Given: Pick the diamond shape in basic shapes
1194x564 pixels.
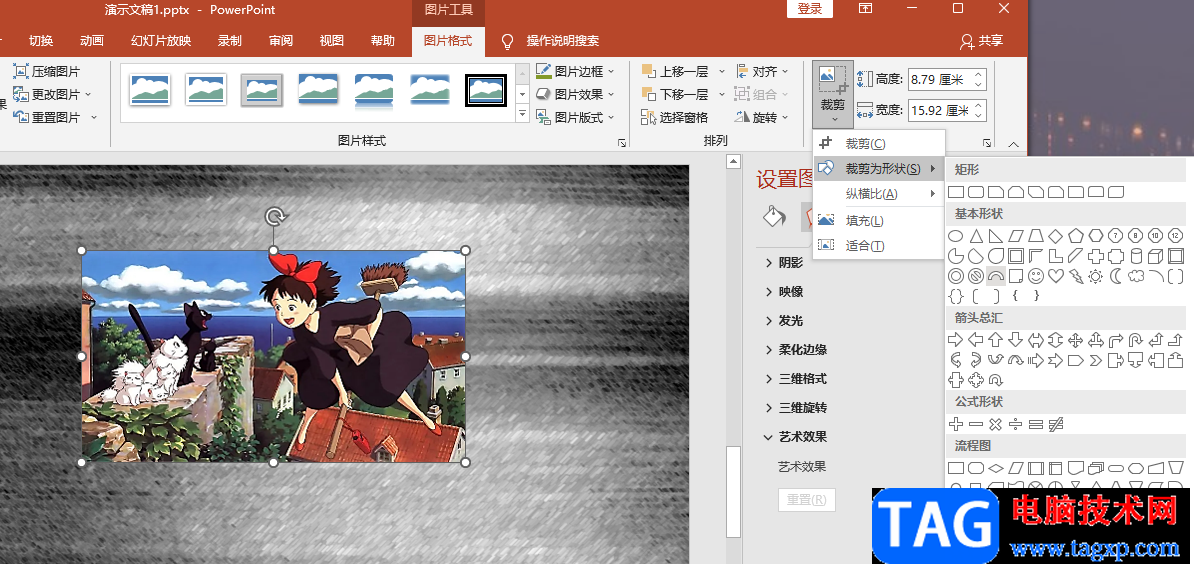Looking at the screenshot, I should pos(1055,236).
